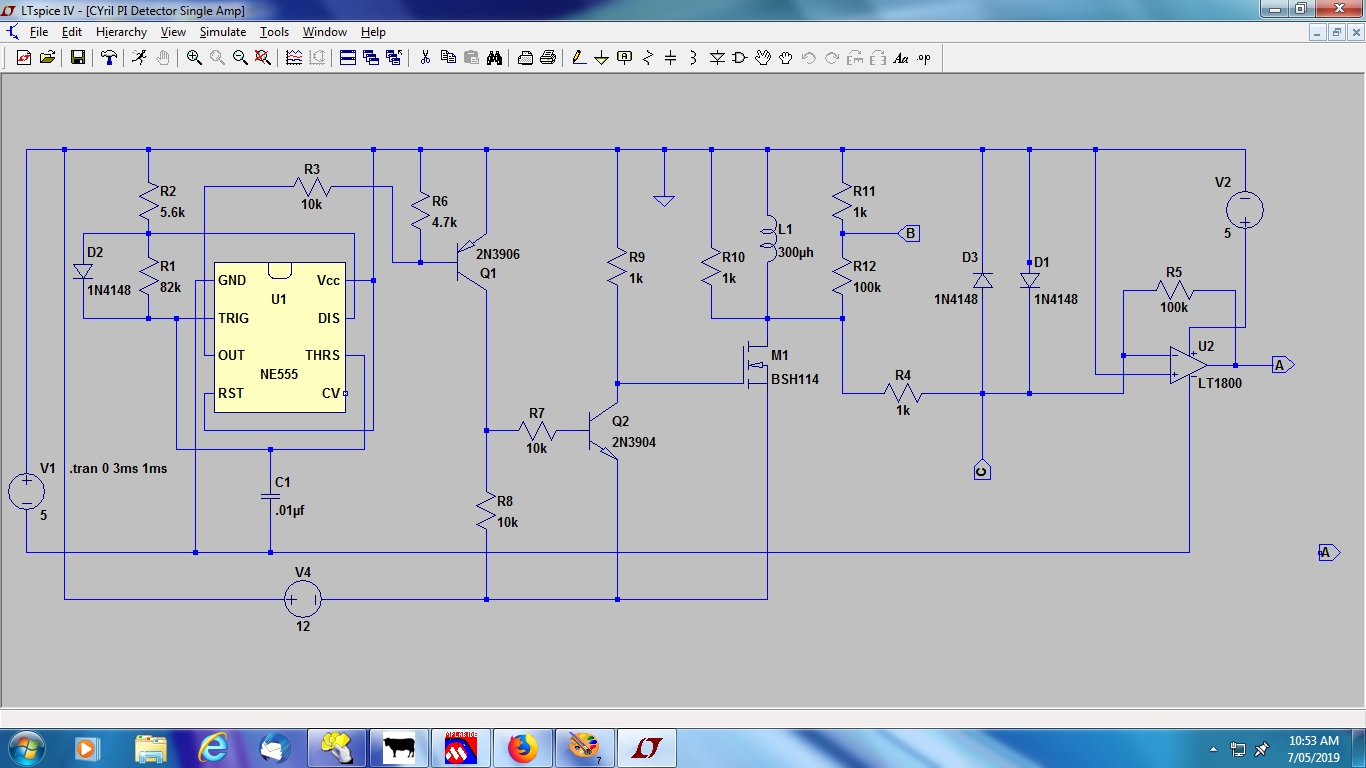Select the Draw Wire pencil tool
The height and width of the screenshot is (768, 1366).
click(x=579, y=58)
